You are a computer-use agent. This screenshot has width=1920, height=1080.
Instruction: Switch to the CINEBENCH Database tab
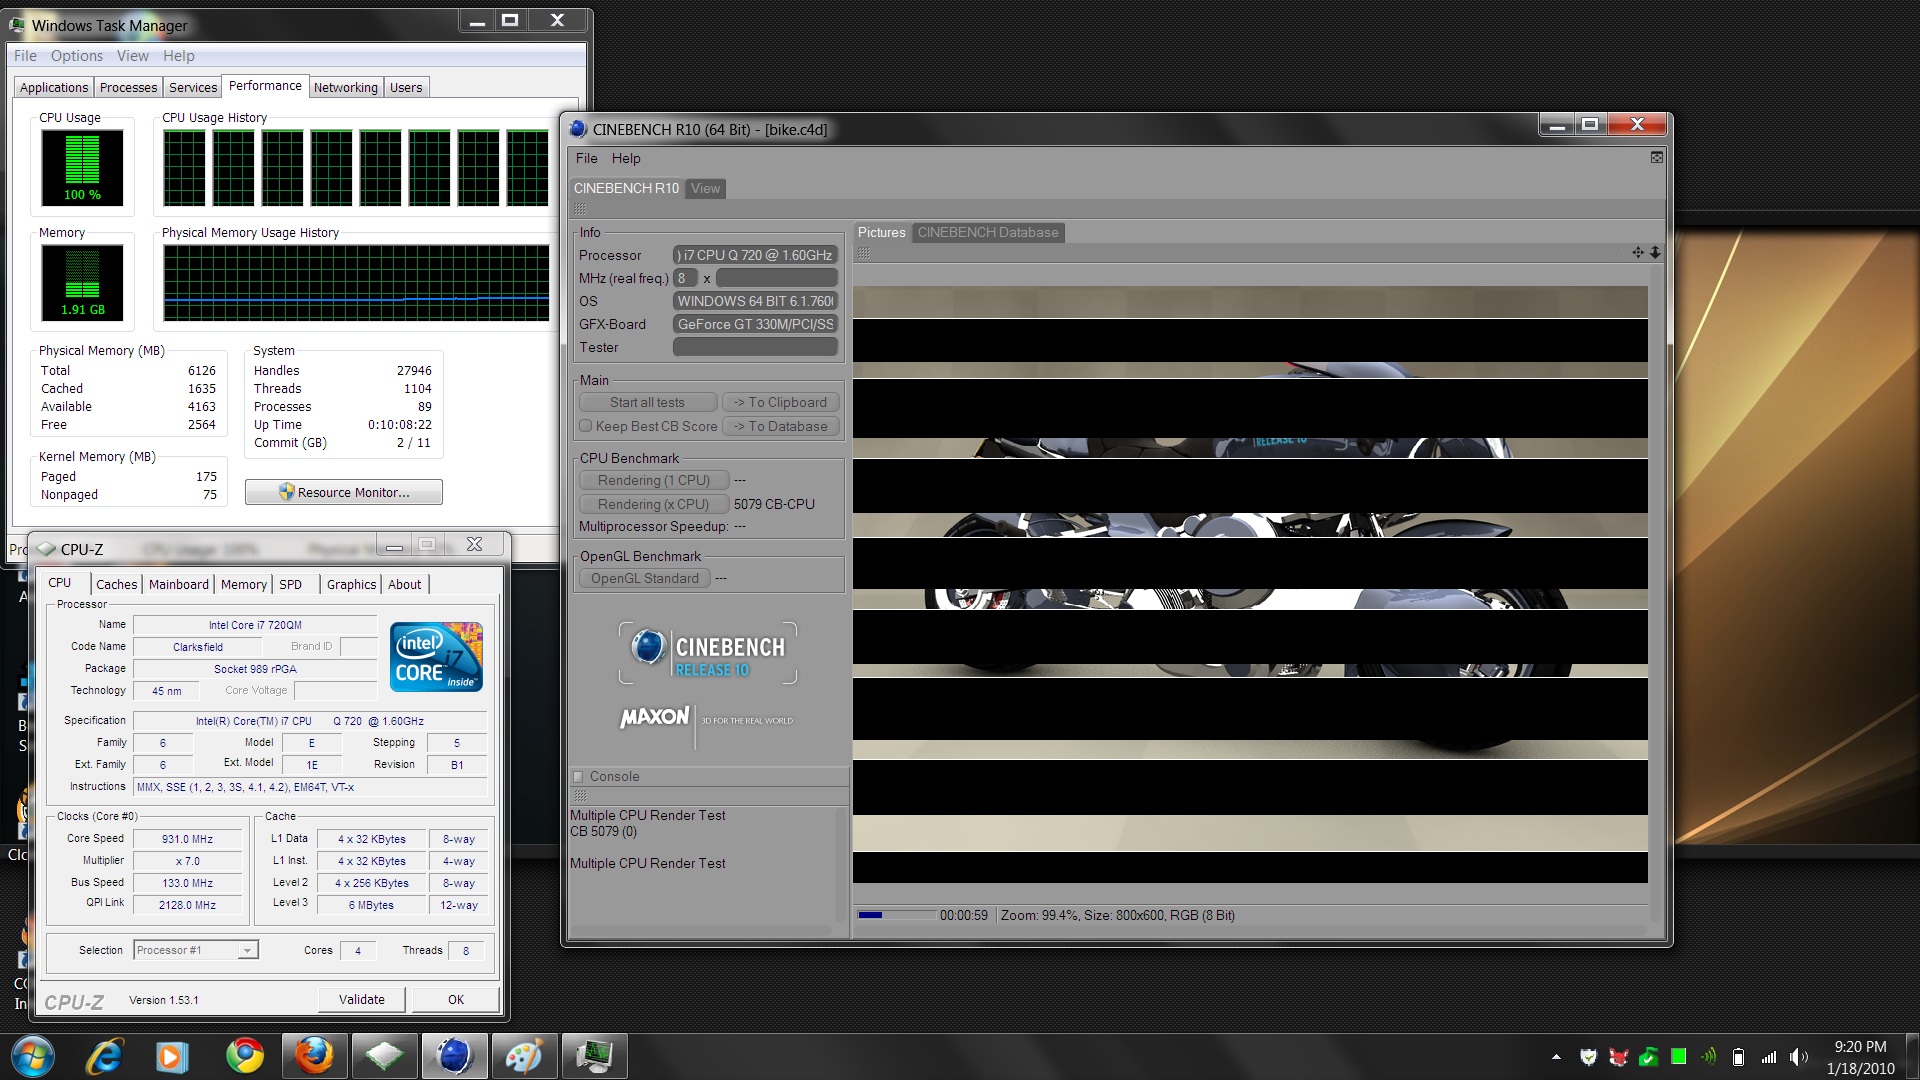click(988, 233)
